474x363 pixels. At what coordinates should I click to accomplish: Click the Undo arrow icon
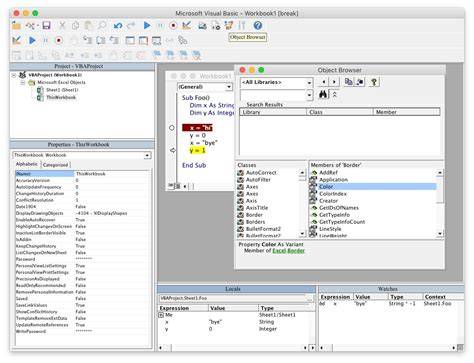[118, 25]
